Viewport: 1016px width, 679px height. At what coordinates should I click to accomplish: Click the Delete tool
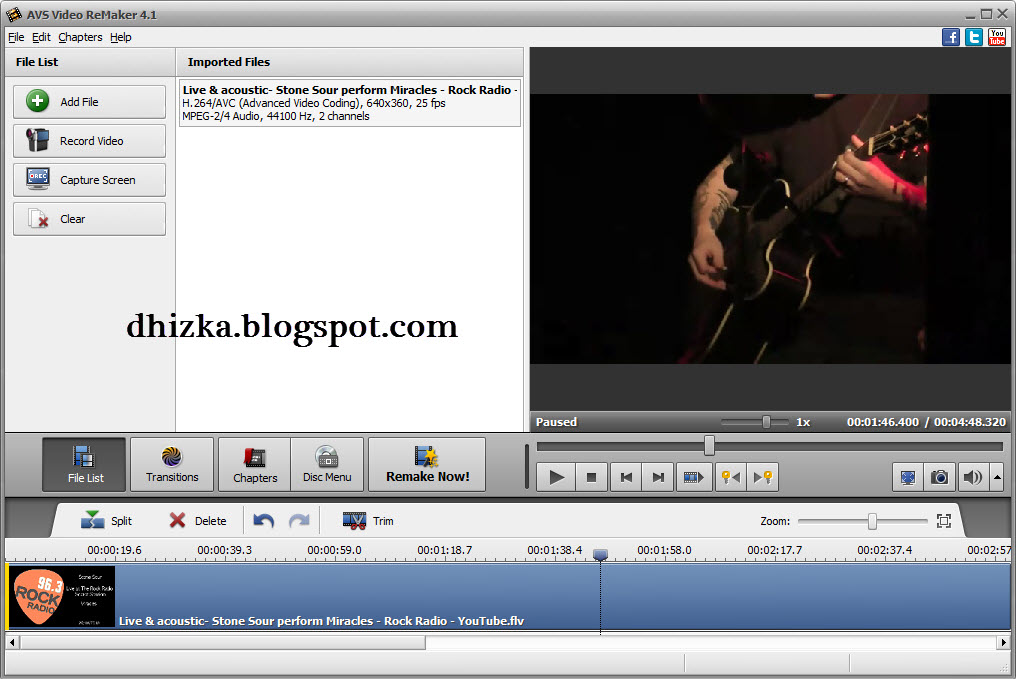(198, 520)
